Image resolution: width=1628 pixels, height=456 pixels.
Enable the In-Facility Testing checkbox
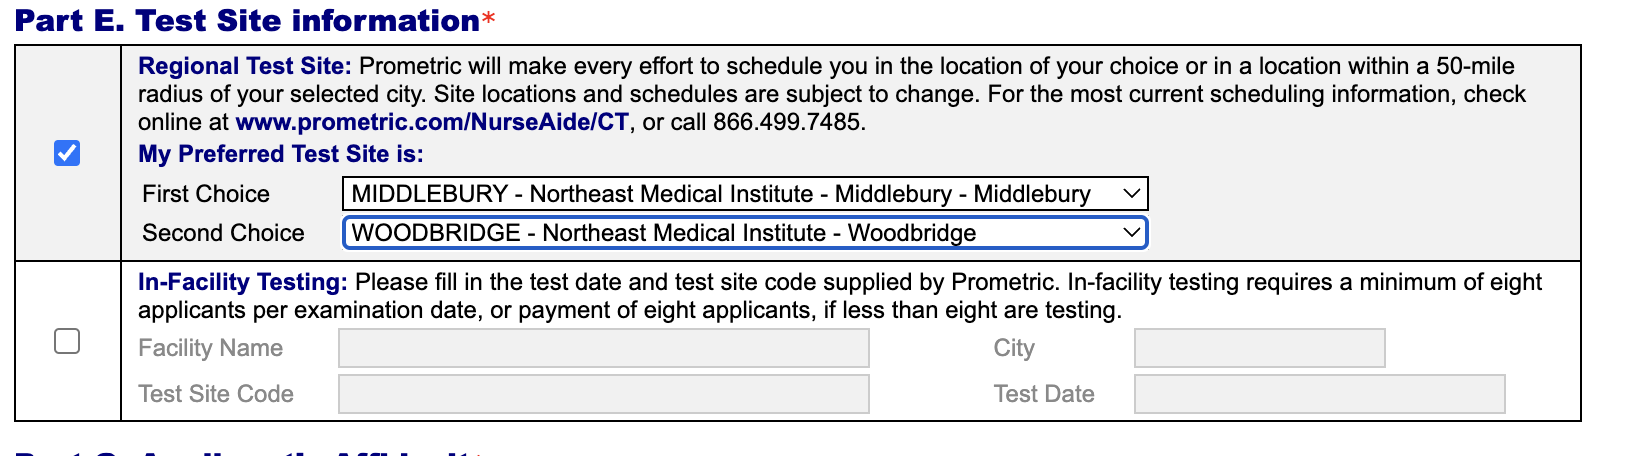pos(67,341)
